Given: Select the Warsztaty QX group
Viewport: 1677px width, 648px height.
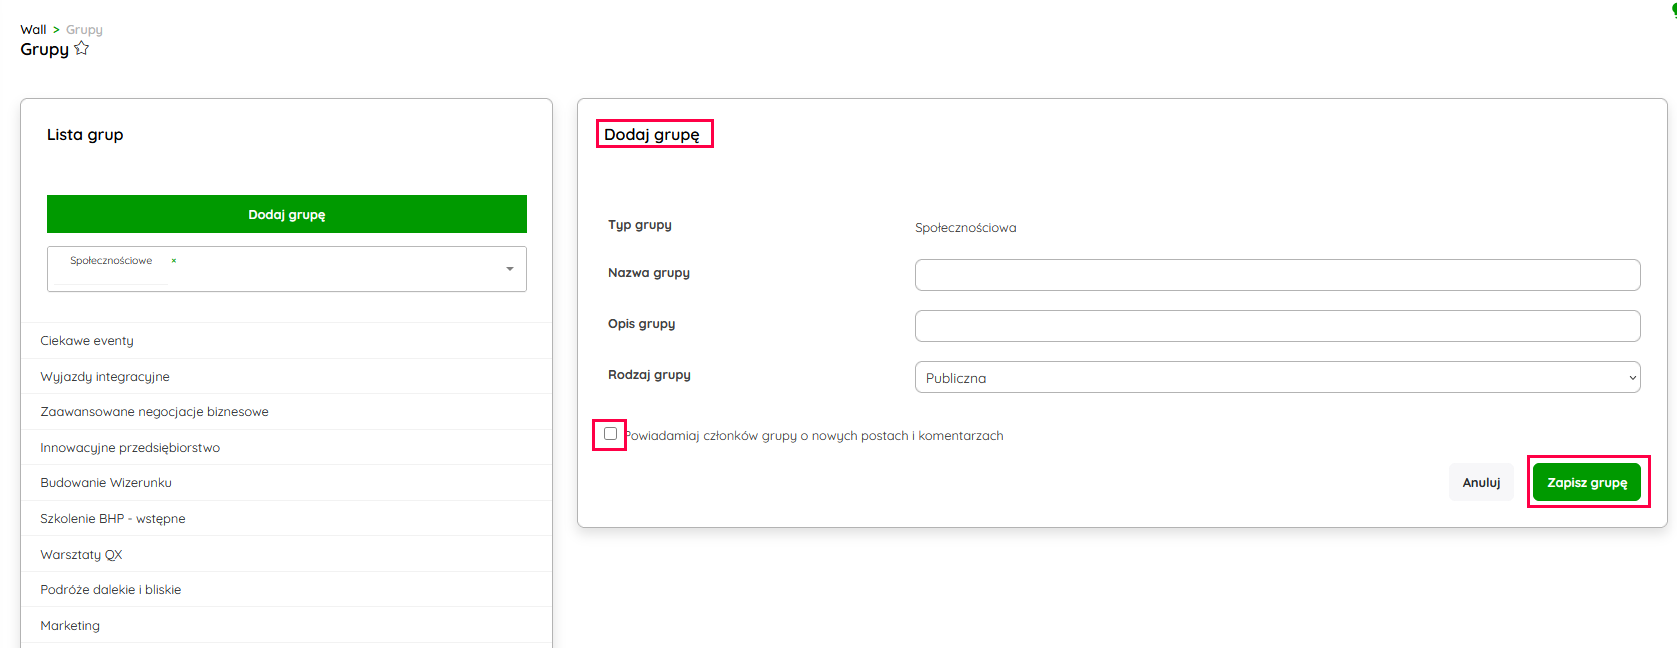Looking at the screenshot, I should 81,555.
